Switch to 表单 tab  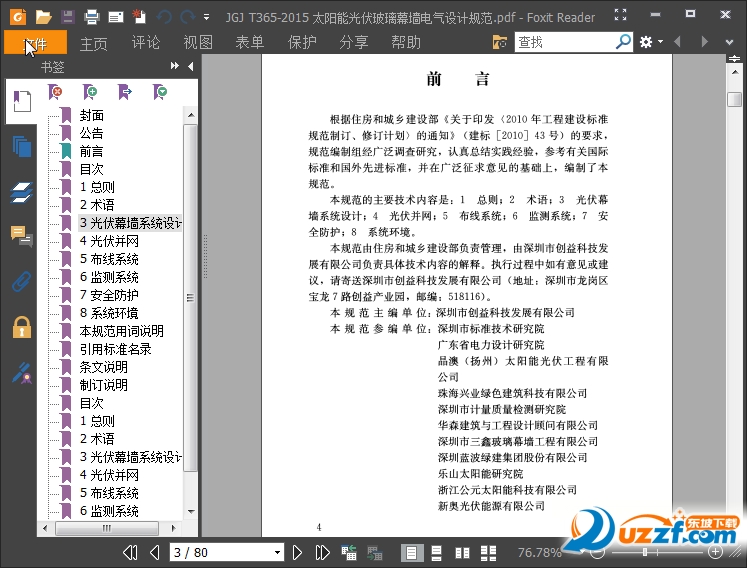pos(249,42)
